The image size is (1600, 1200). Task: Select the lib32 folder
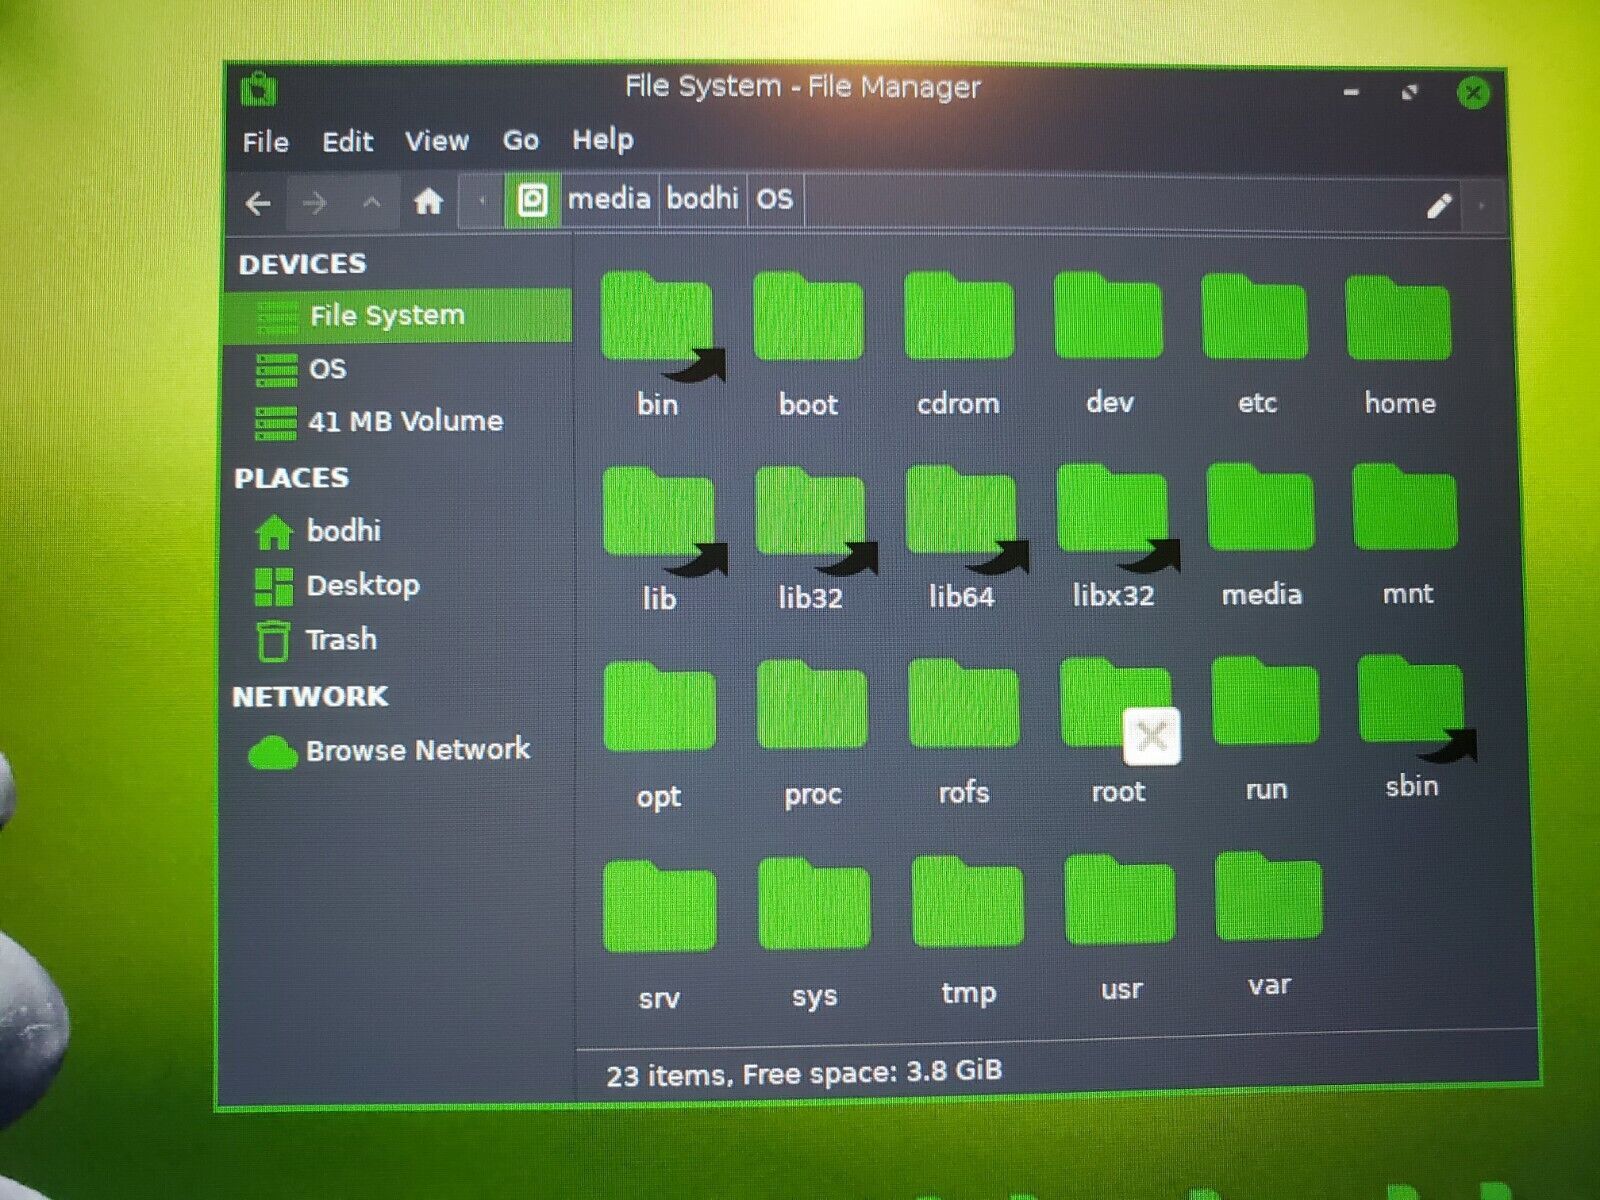pos(812,511)
